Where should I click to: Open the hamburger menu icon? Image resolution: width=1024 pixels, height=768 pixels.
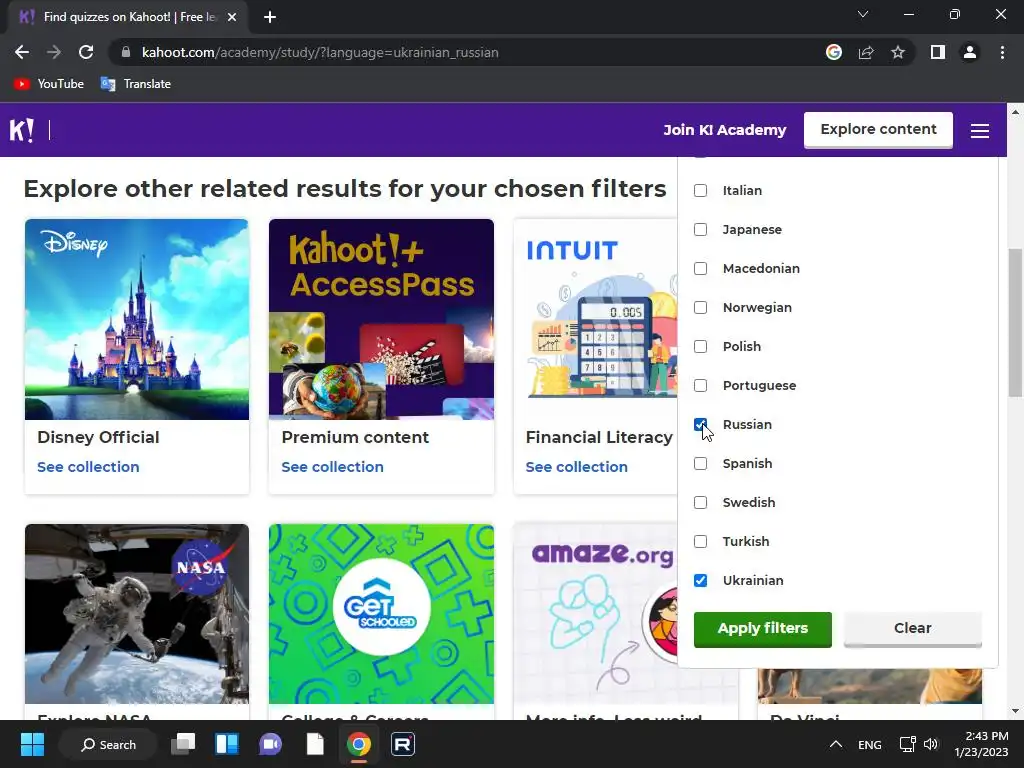[979, 131]
